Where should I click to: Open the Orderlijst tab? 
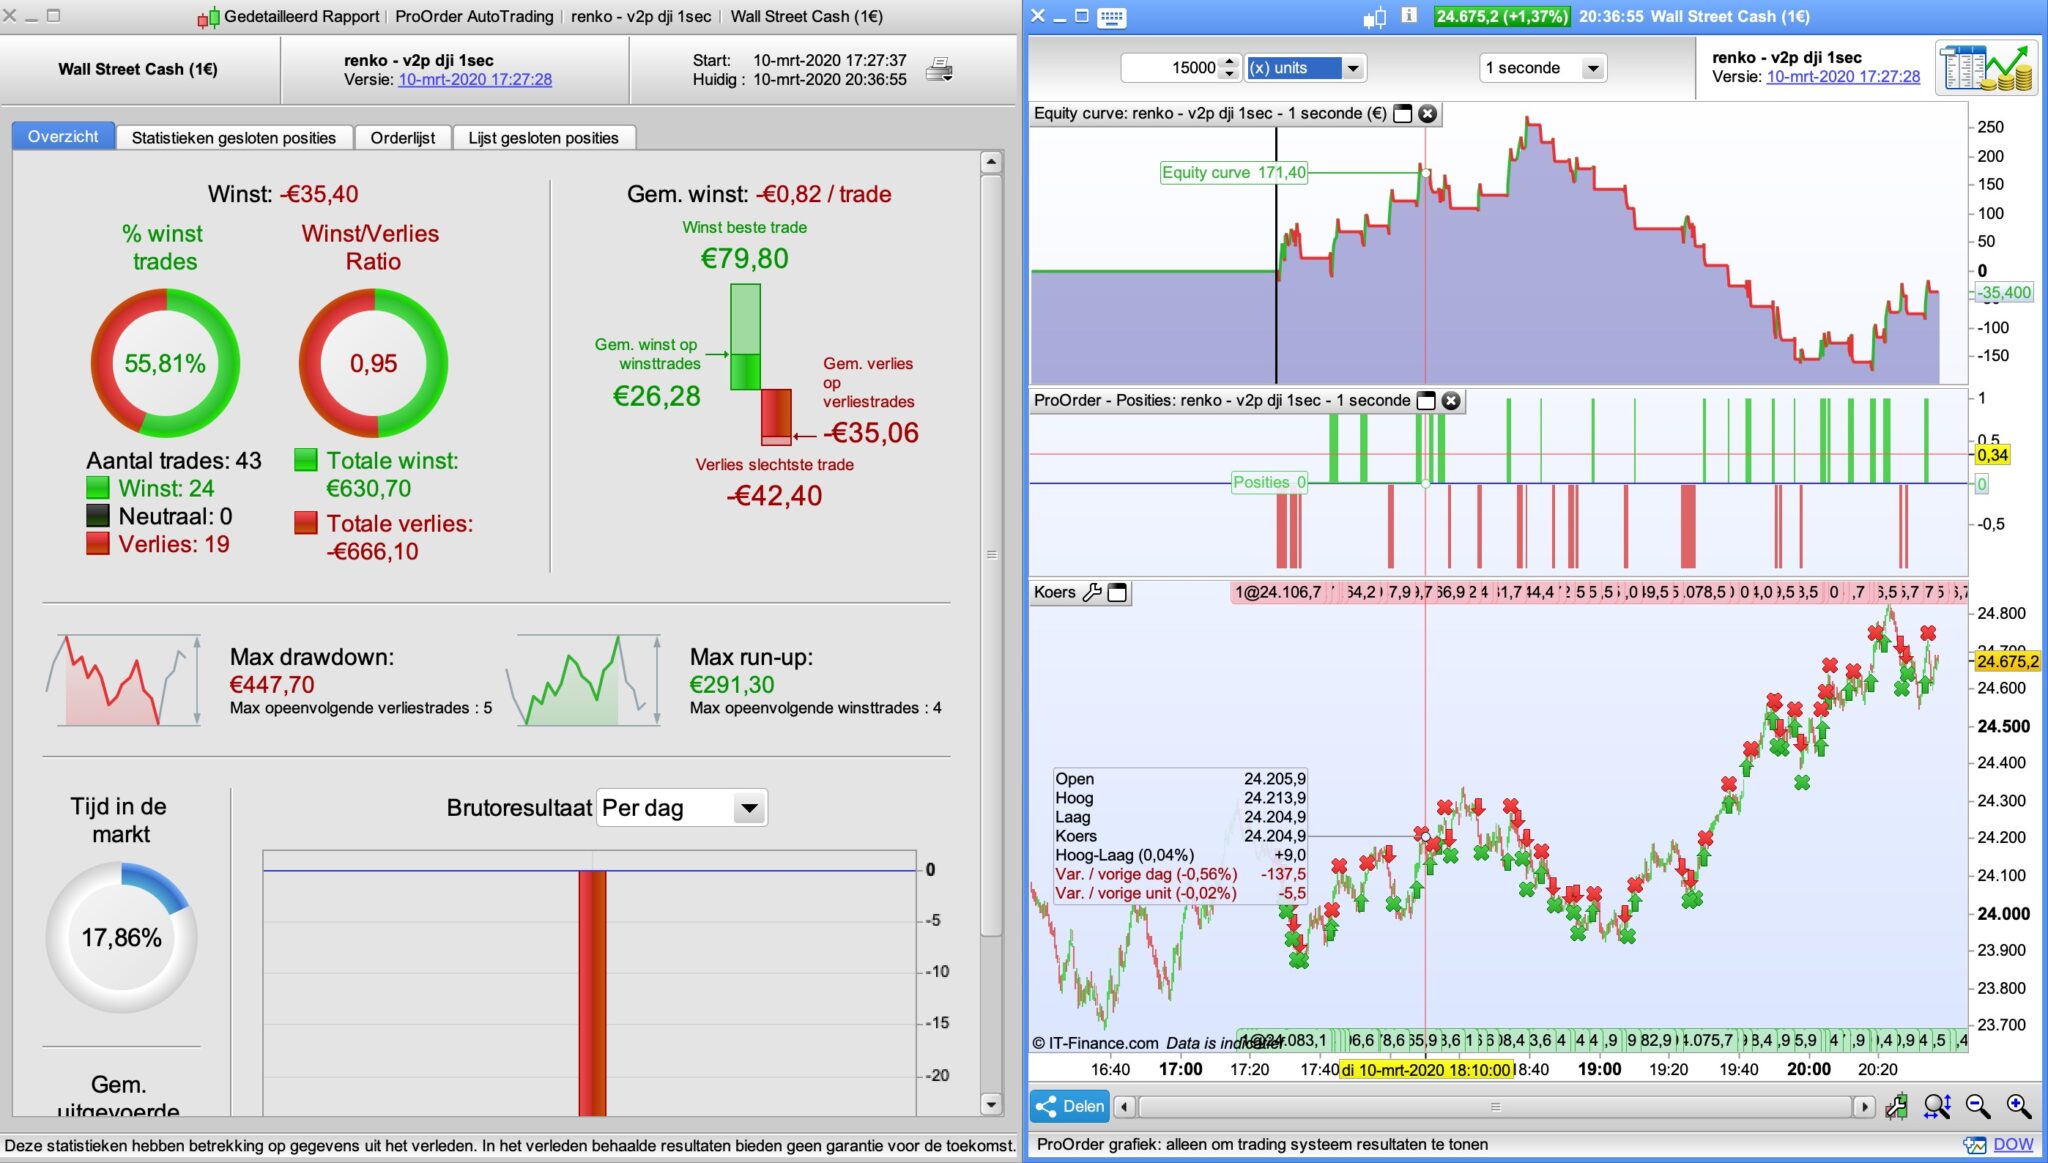coord(402,138)
